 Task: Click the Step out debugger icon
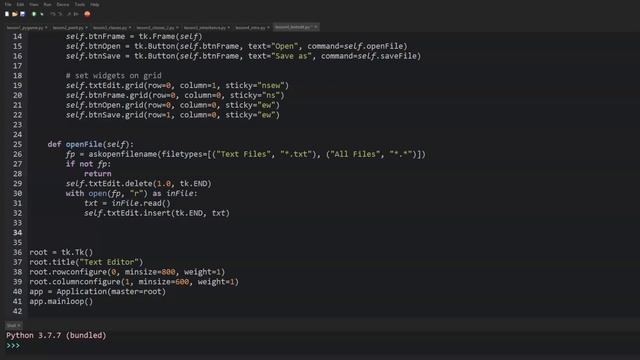click(69, 14)
